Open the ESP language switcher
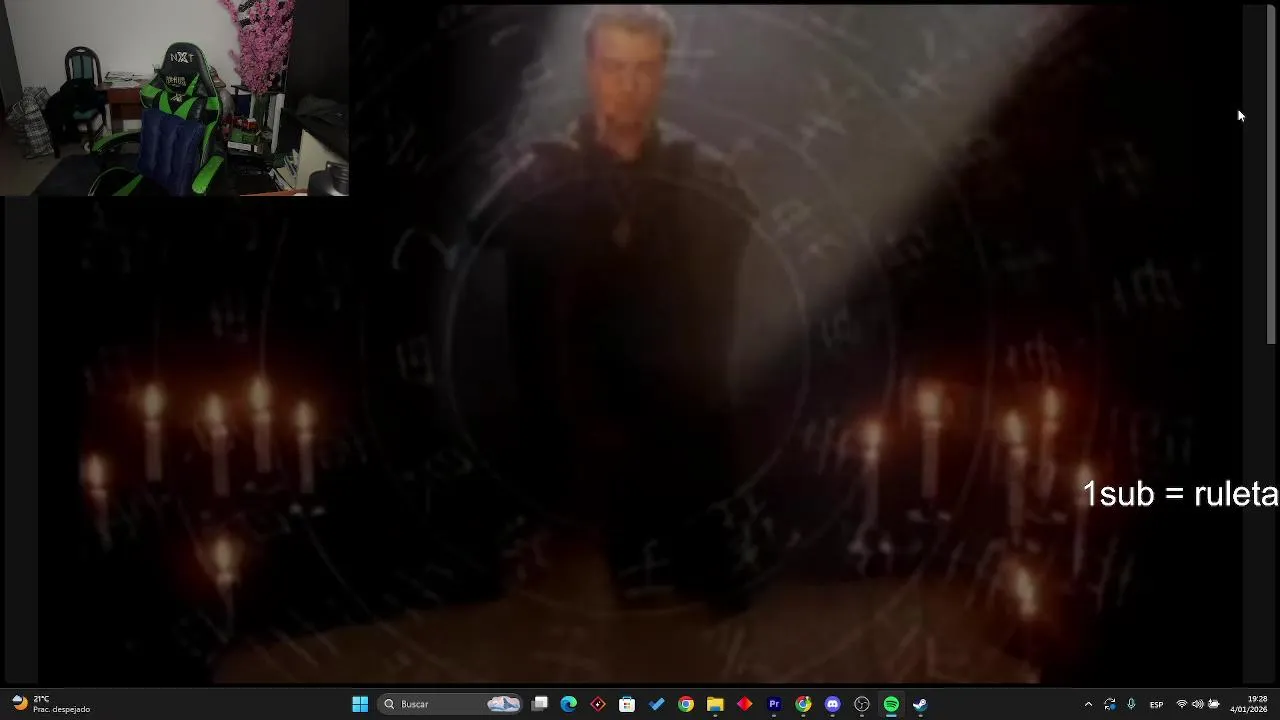Viewport: 1280px width, 720px height. pos(1156,704)
